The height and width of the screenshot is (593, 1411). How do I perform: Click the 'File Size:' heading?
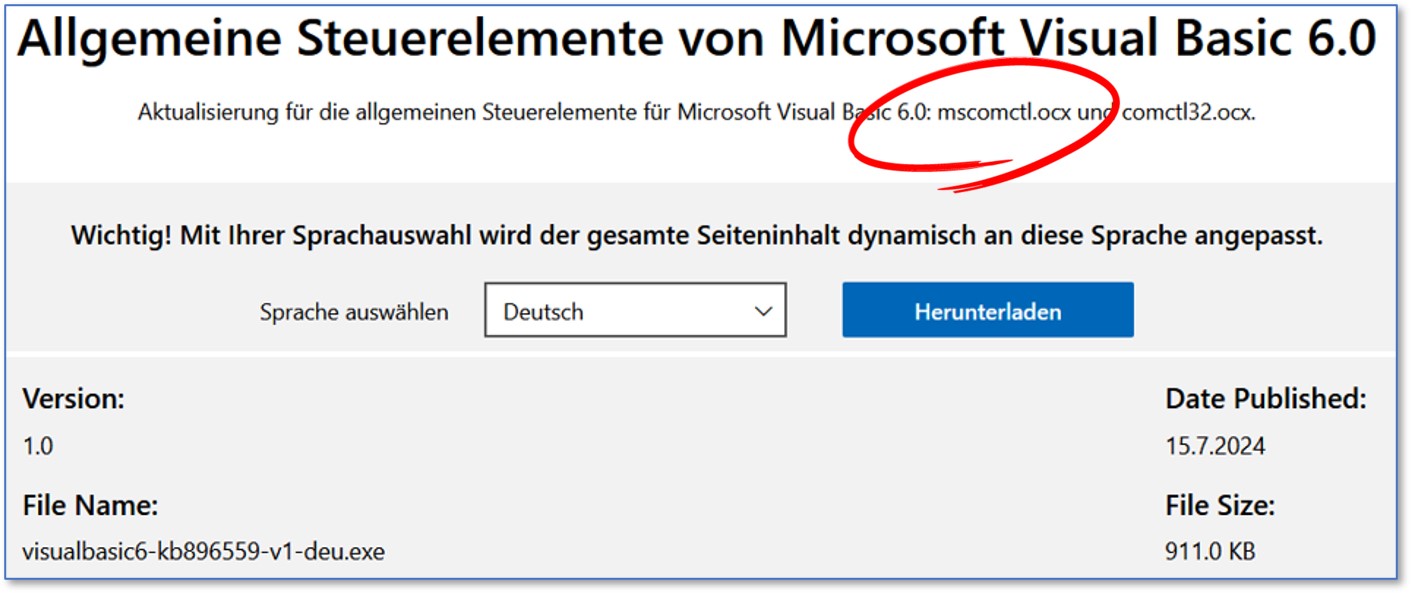click(x=1220, y=506)
